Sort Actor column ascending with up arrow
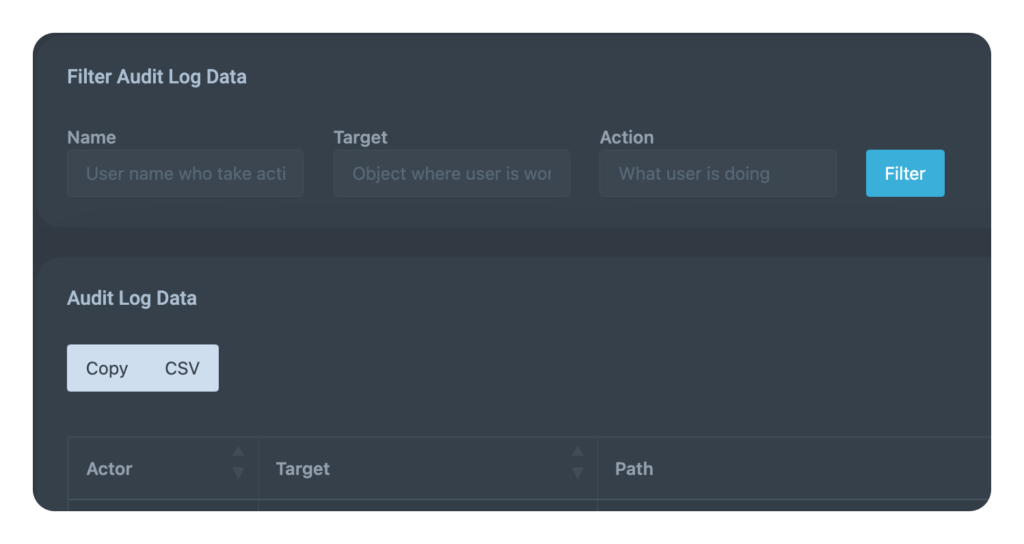 pos(238,452)
